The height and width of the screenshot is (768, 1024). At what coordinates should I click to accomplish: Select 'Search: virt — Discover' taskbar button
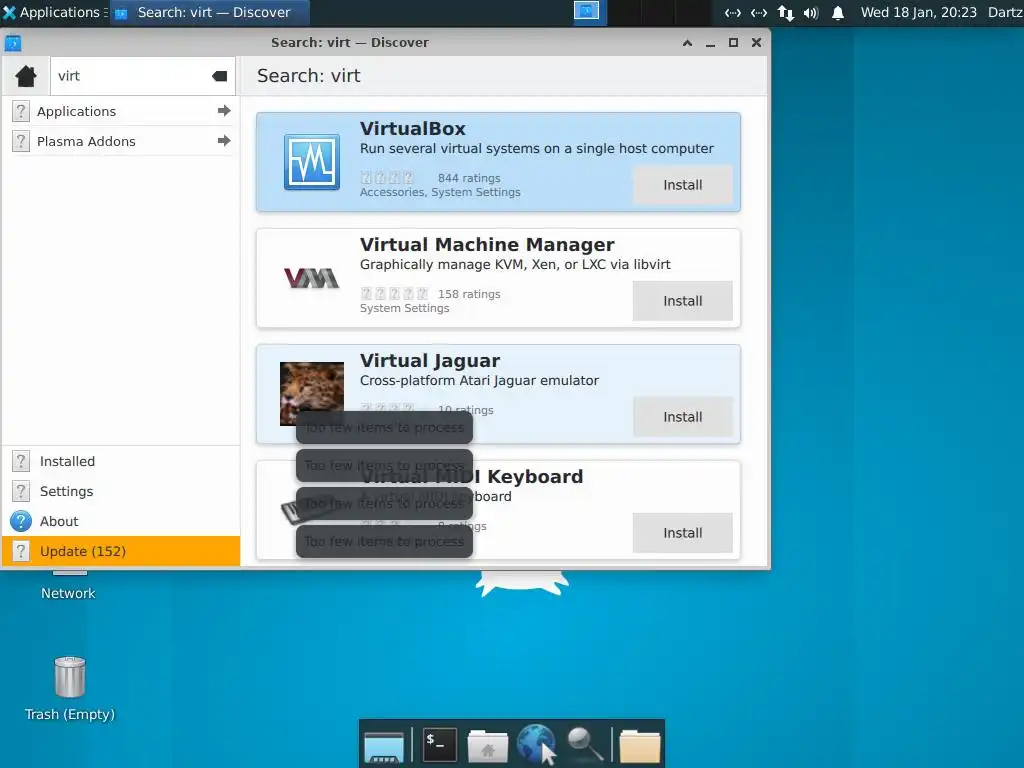[209, 12]
